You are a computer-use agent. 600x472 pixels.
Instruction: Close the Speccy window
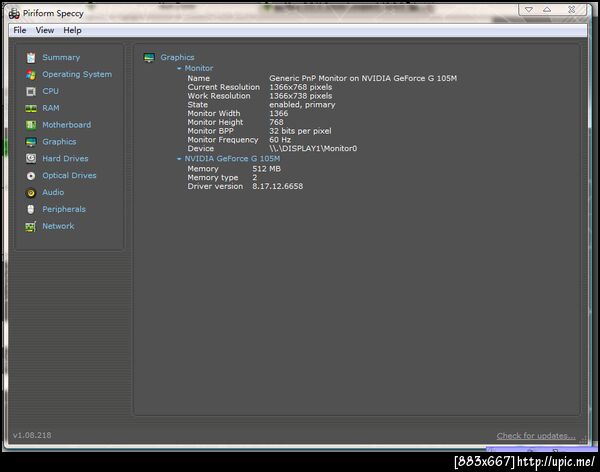(x=572, y=10)
